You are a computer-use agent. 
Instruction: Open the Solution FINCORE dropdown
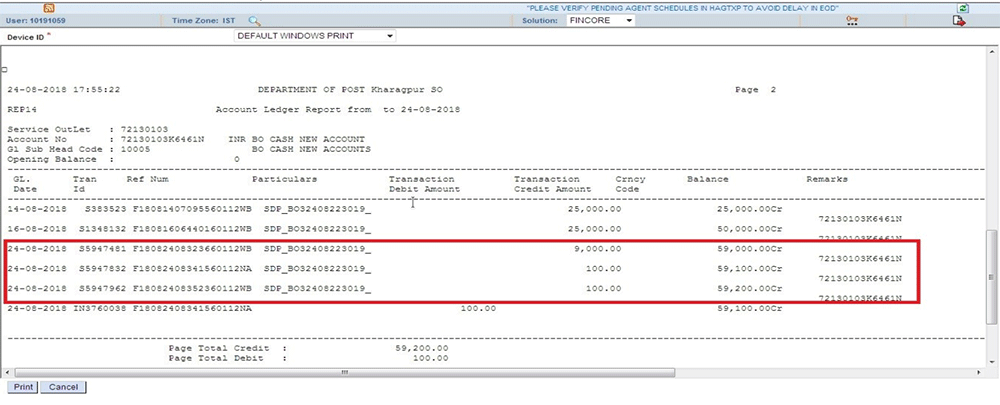click(598, 20)
